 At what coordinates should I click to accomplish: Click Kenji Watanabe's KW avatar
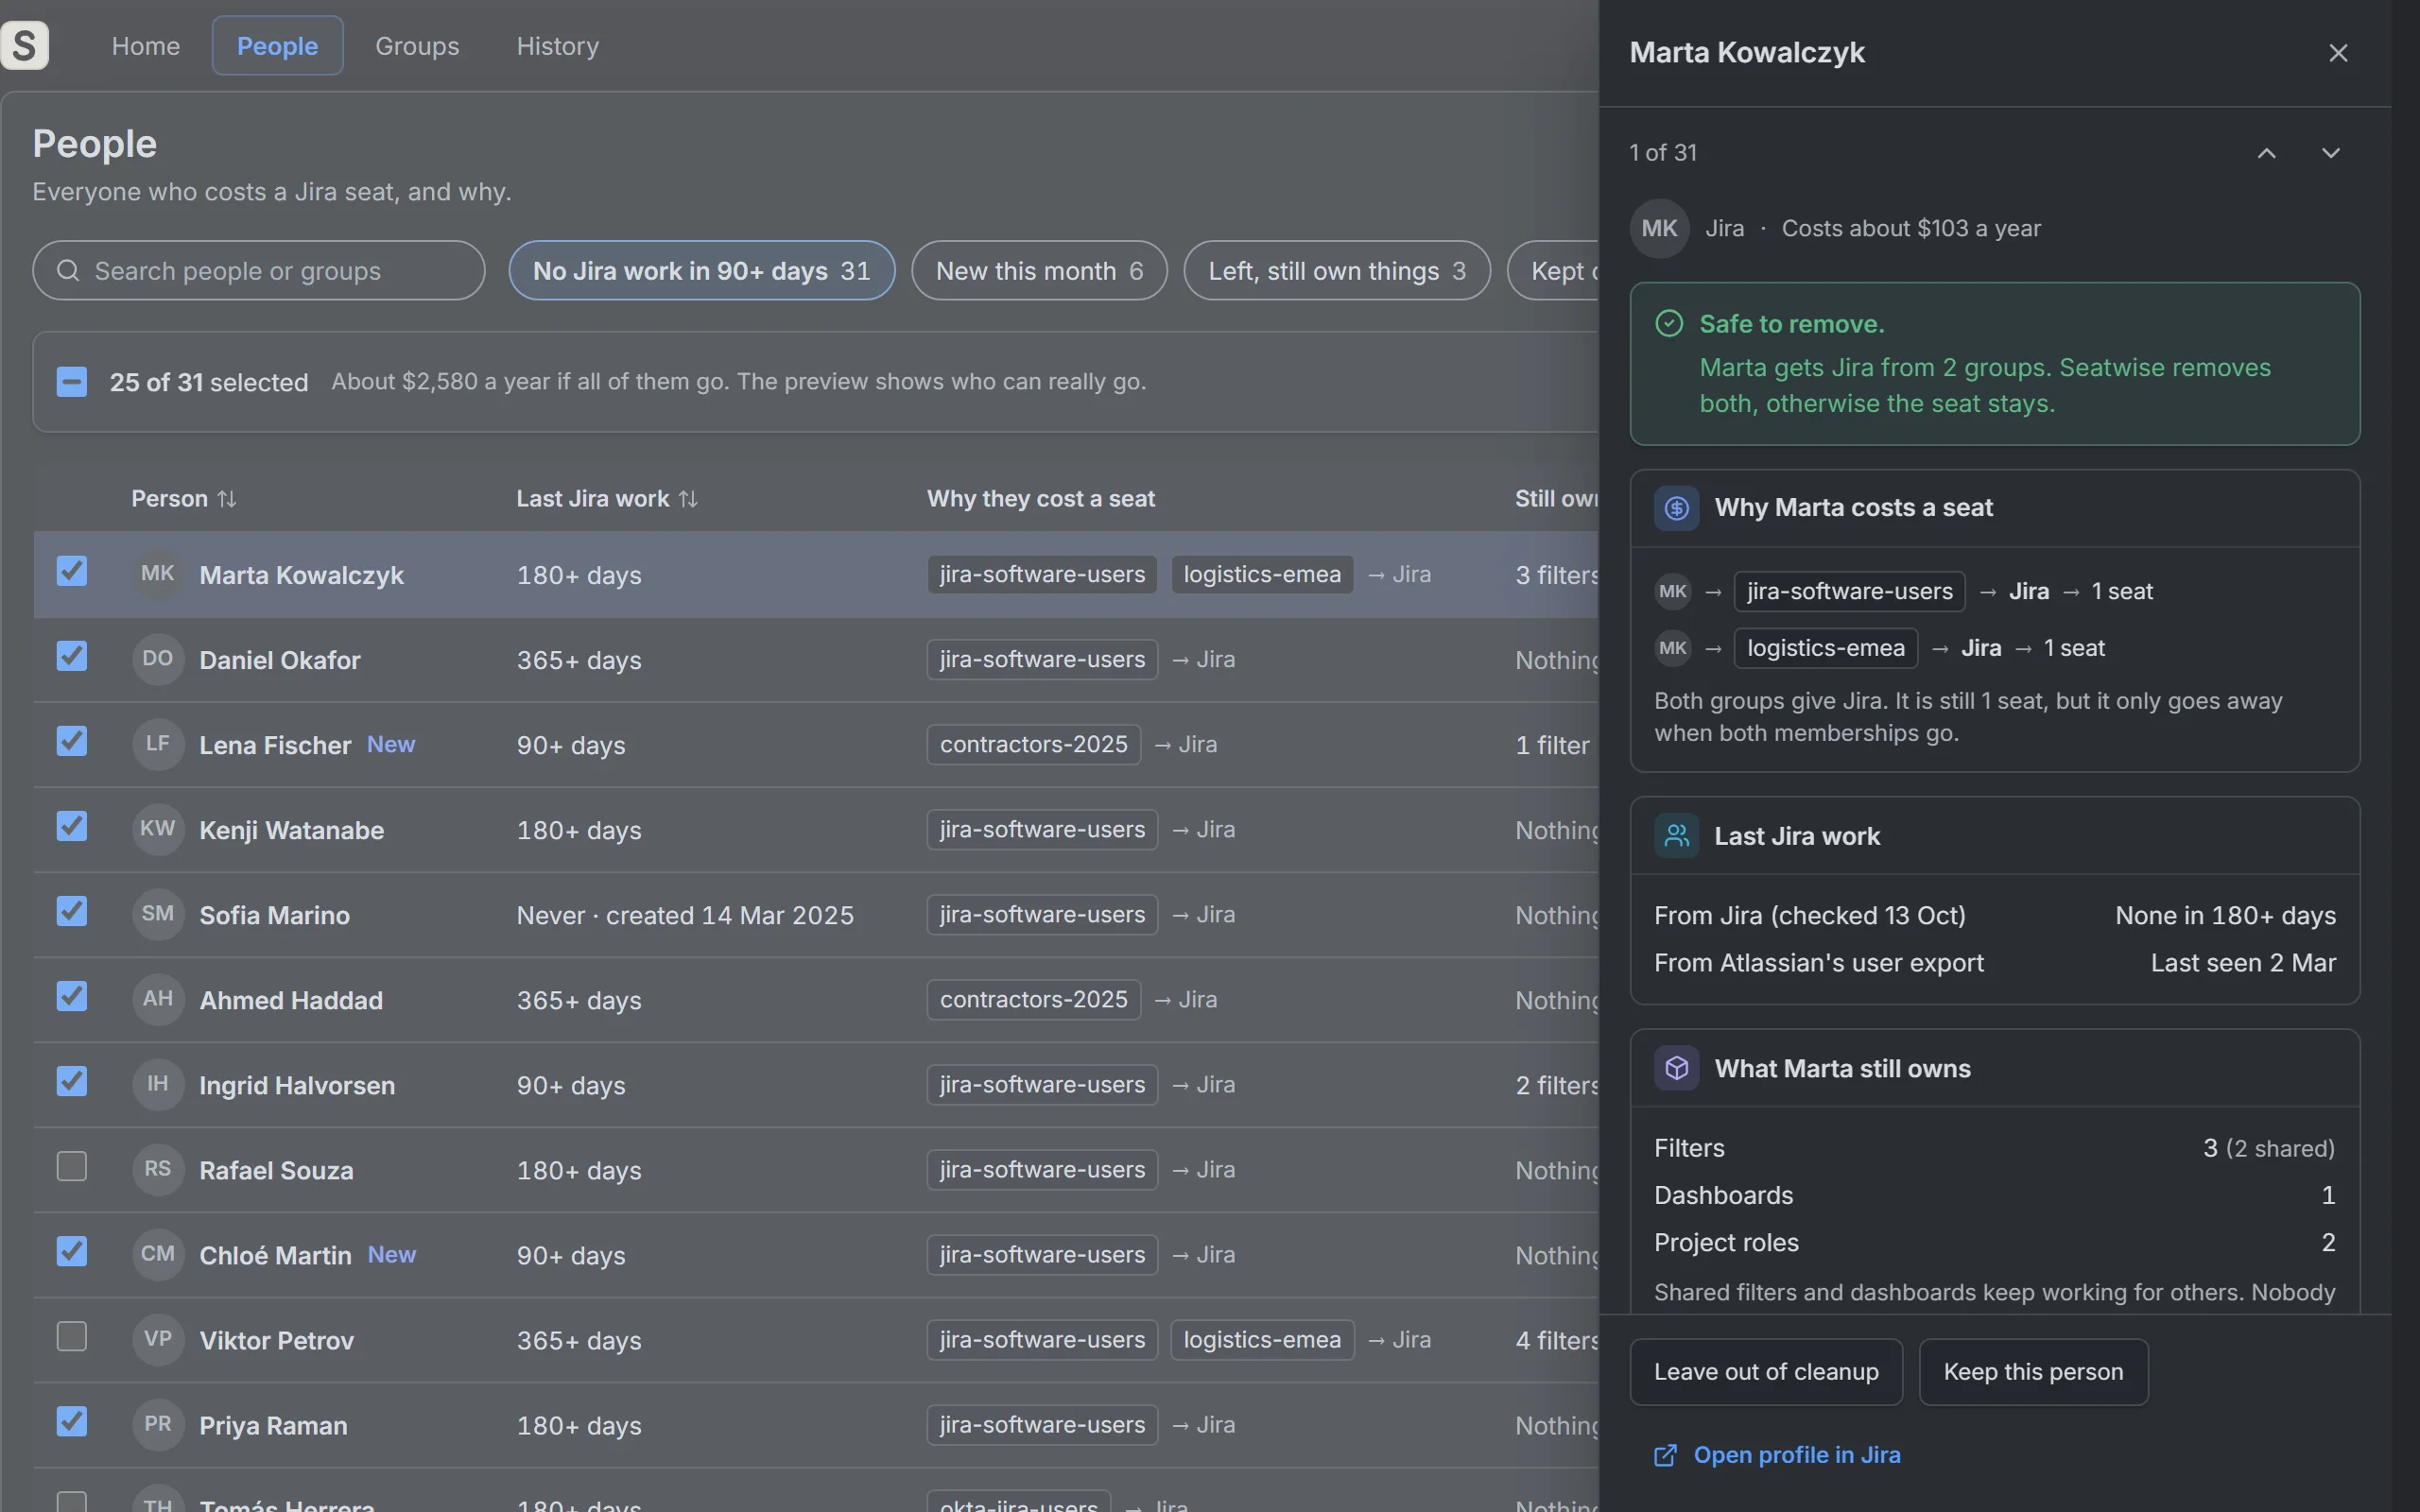pos(158,829)
